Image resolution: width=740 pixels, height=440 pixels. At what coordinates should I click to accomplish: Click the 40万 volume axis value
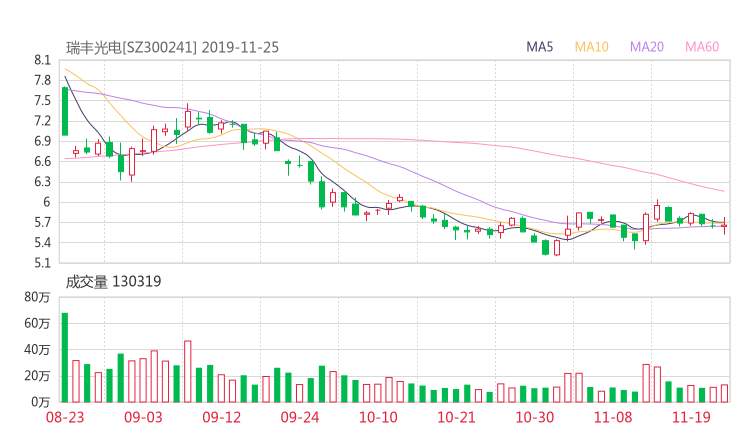coord(37,350)
